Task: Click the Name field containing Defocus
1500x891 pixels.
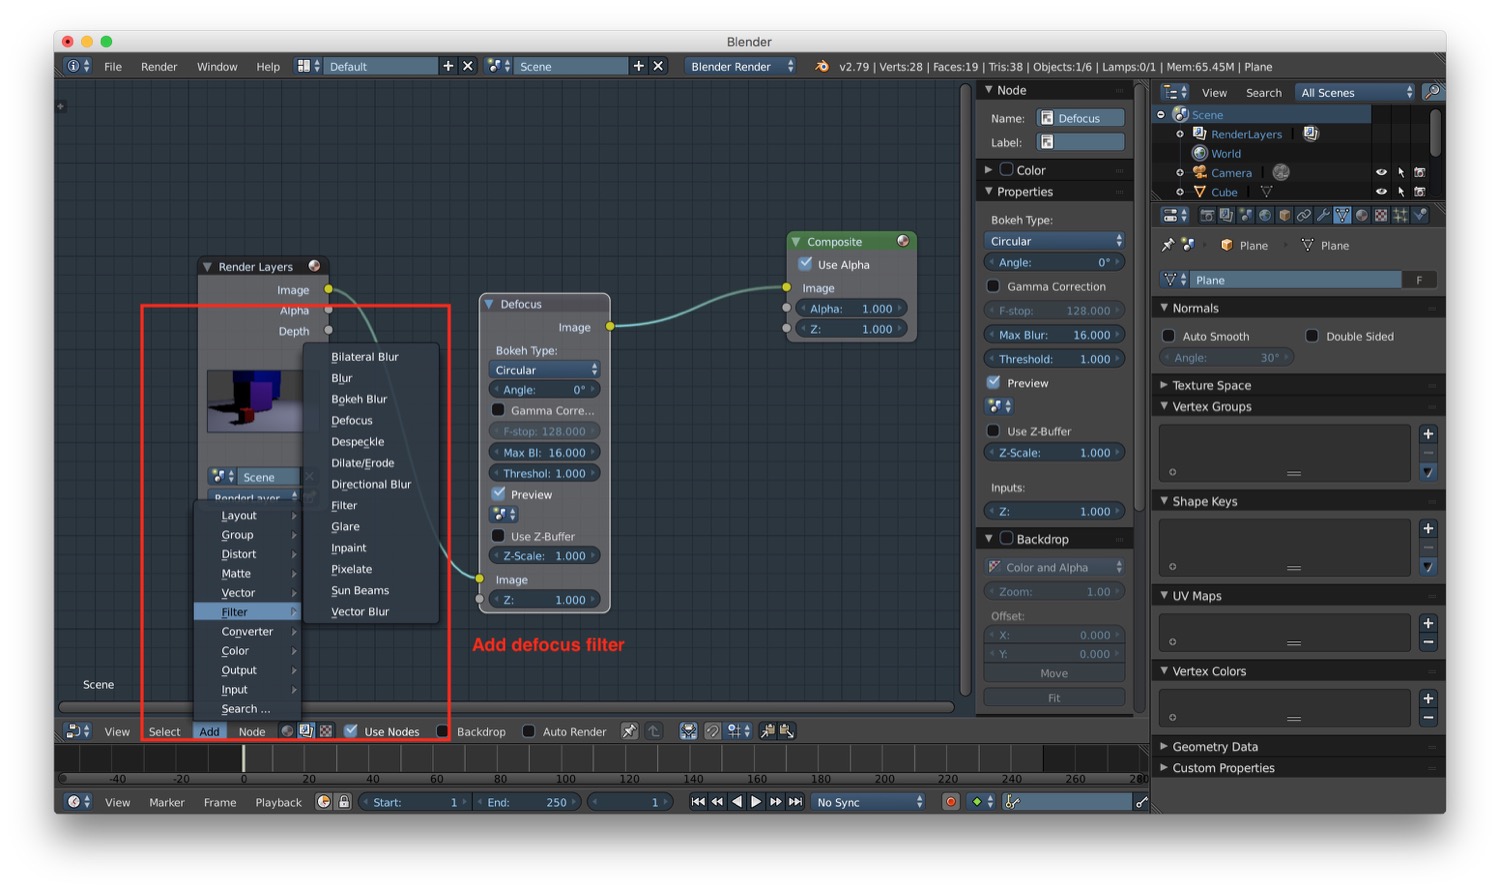Action: 1080,118
